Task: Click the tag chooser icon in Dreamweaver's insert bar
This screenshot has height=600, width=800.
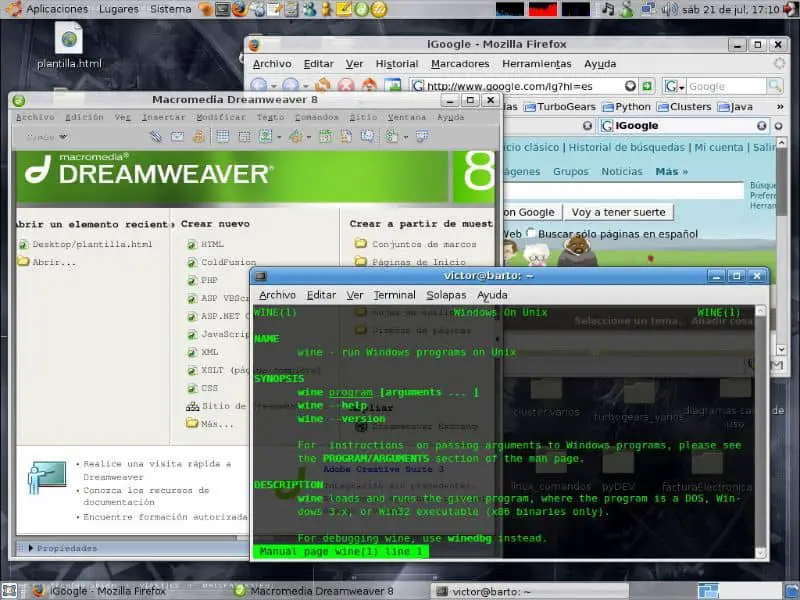Action: pos(422,136)
